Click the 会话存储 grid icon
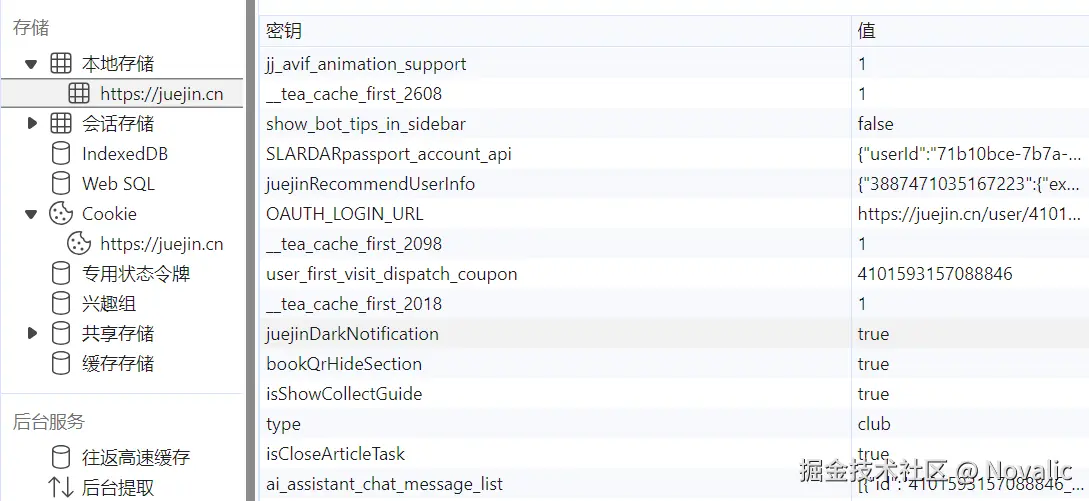This screenshot has height=501, width=1089. click(x=61, y=124)
